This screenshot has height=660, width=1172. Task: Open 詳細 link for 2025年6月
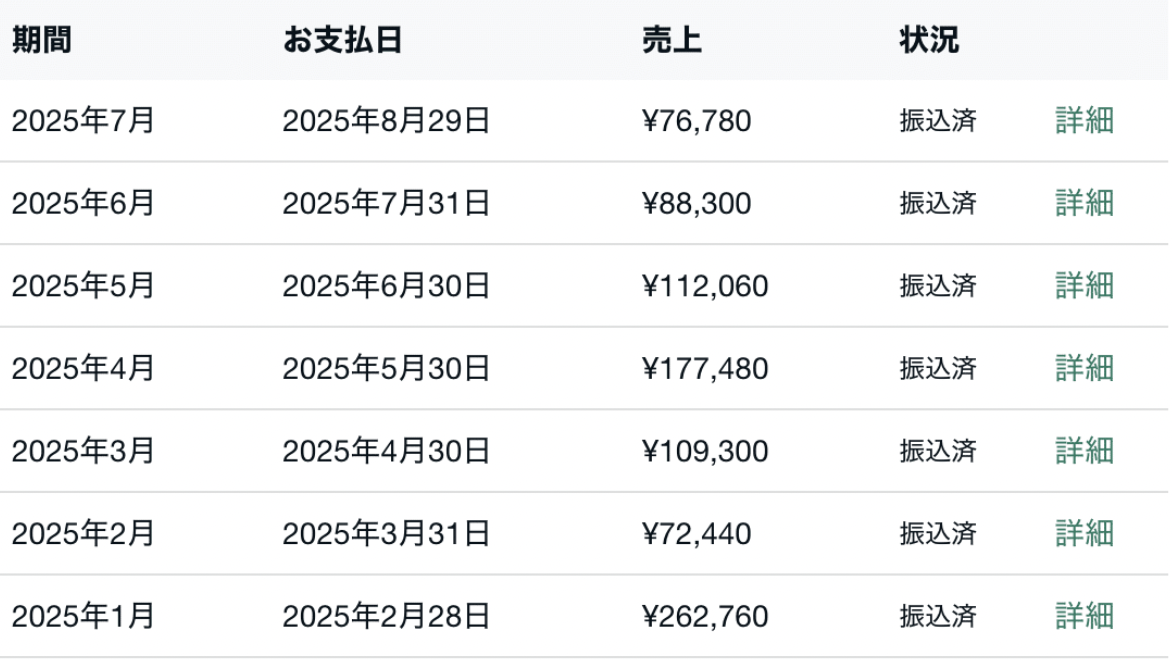[x=1084, y=204]
